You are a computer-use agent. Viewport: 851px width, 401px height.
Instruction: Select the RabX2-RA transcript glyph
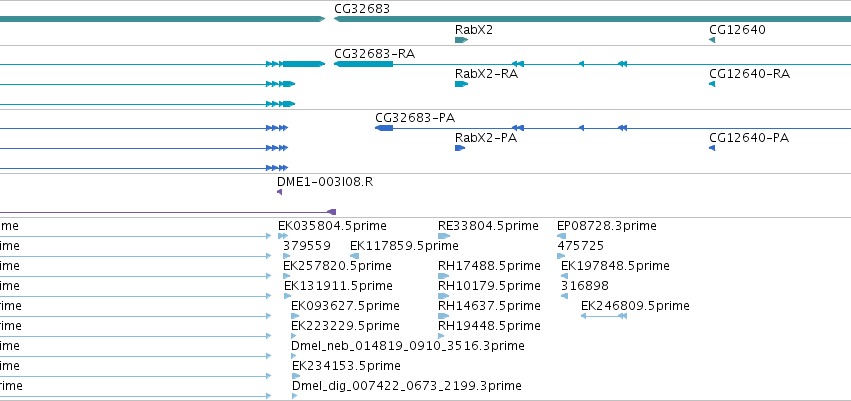coord(461,84)
